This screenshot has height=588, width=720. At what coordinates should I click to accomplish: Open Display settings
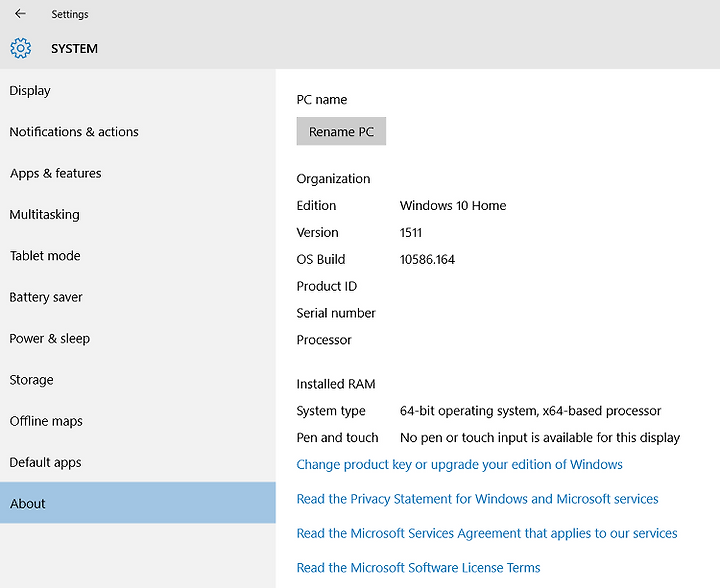click(138, 90)
